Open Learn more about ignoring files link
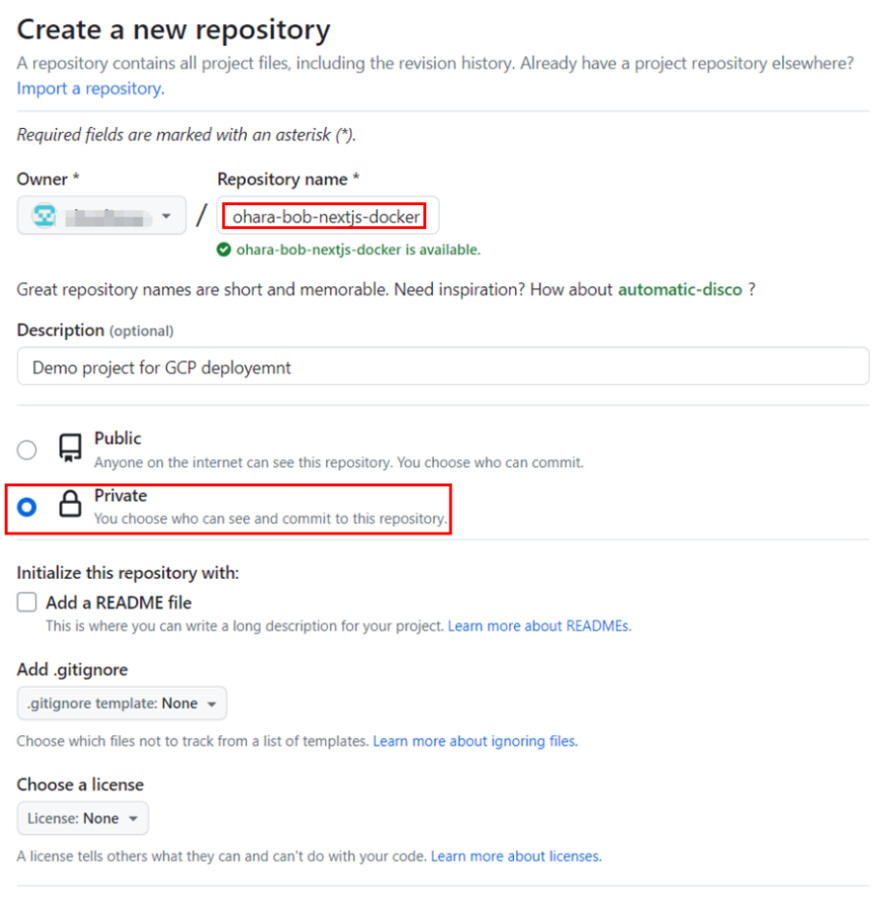Viewport: 883px width, 898px height. tap(475, 741)
